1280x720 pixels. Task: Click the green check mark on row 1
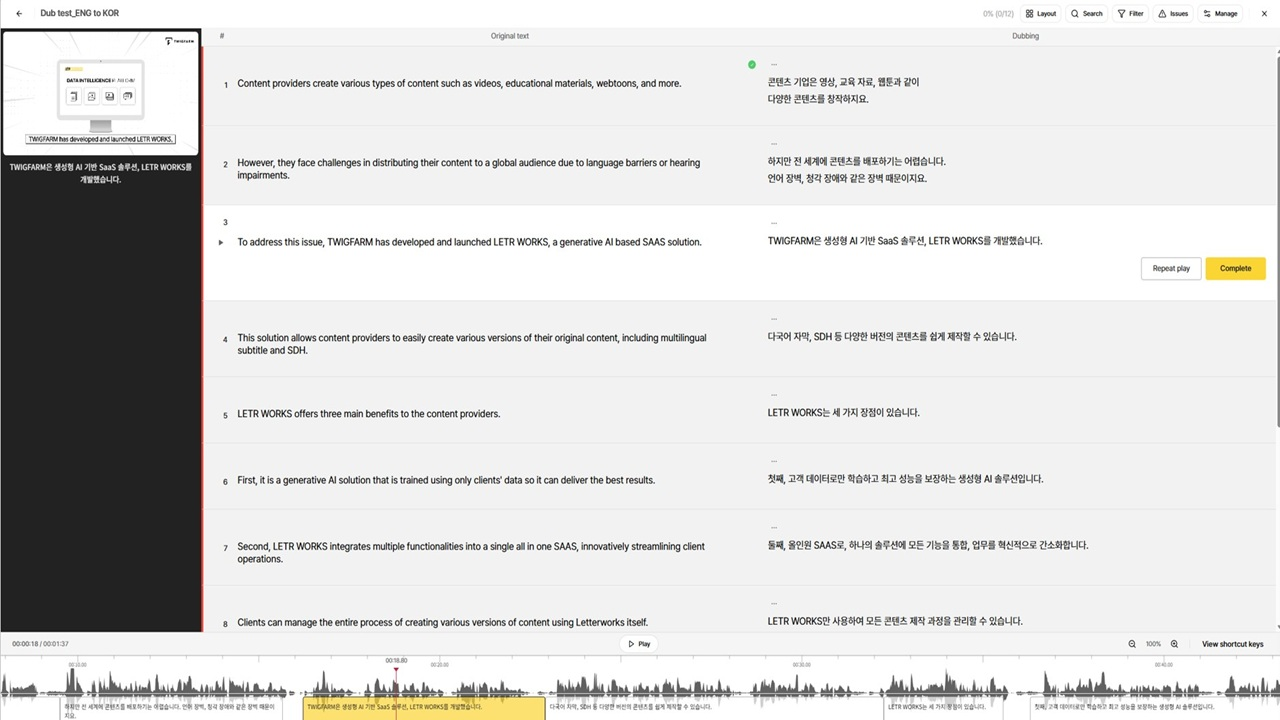[752, 65]
